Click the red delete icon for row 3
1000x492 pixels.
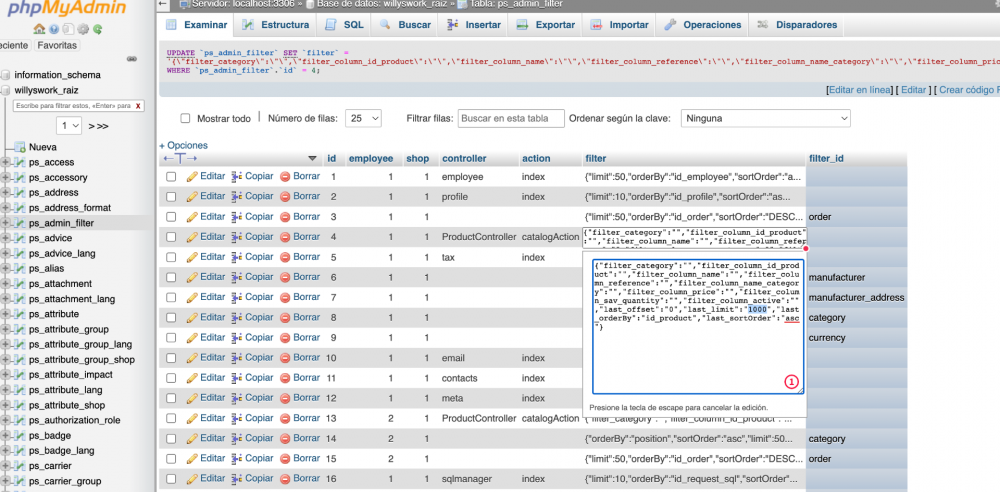285,217
